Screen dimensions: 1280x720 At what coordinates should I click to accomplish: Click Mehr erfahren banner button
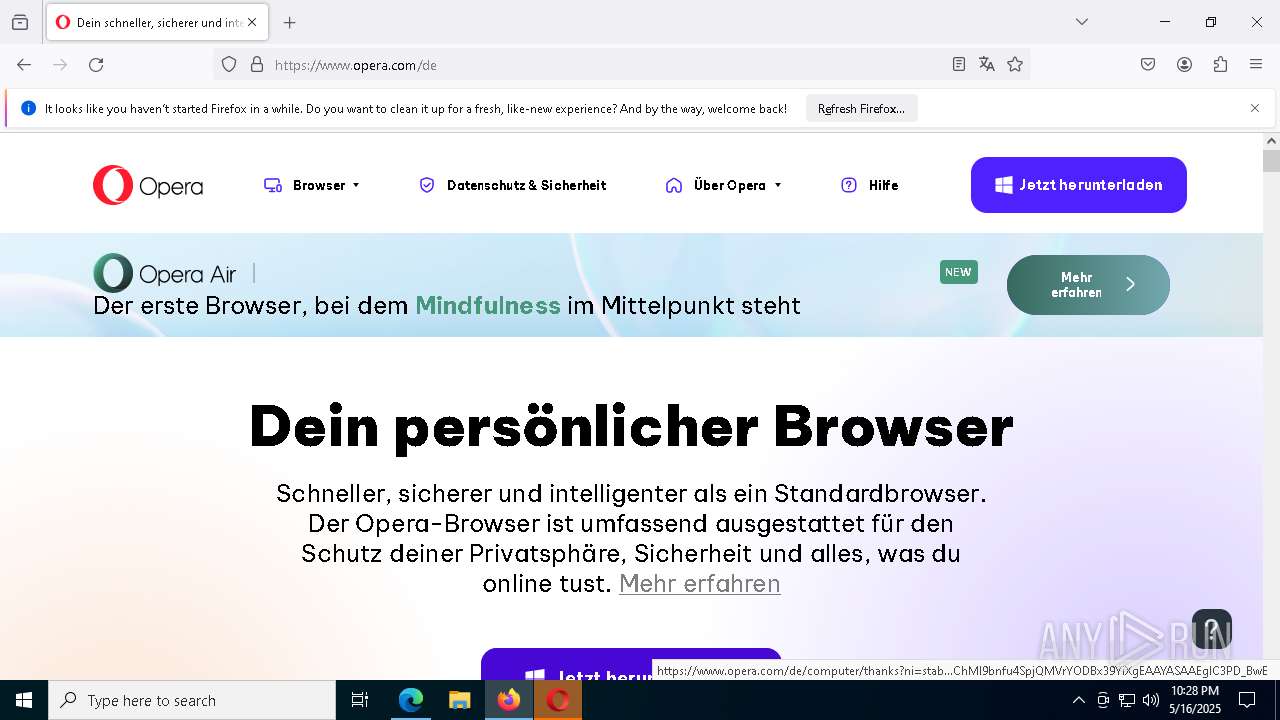pyautogui.click(x=1088, y=285)
